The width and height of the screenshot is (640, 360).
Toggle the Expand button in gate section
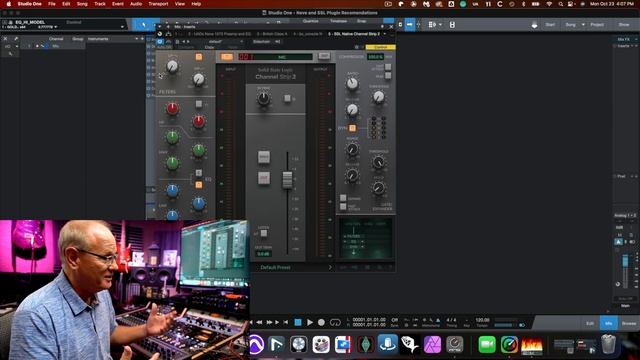pyautogui.click(x=343, y=198)
